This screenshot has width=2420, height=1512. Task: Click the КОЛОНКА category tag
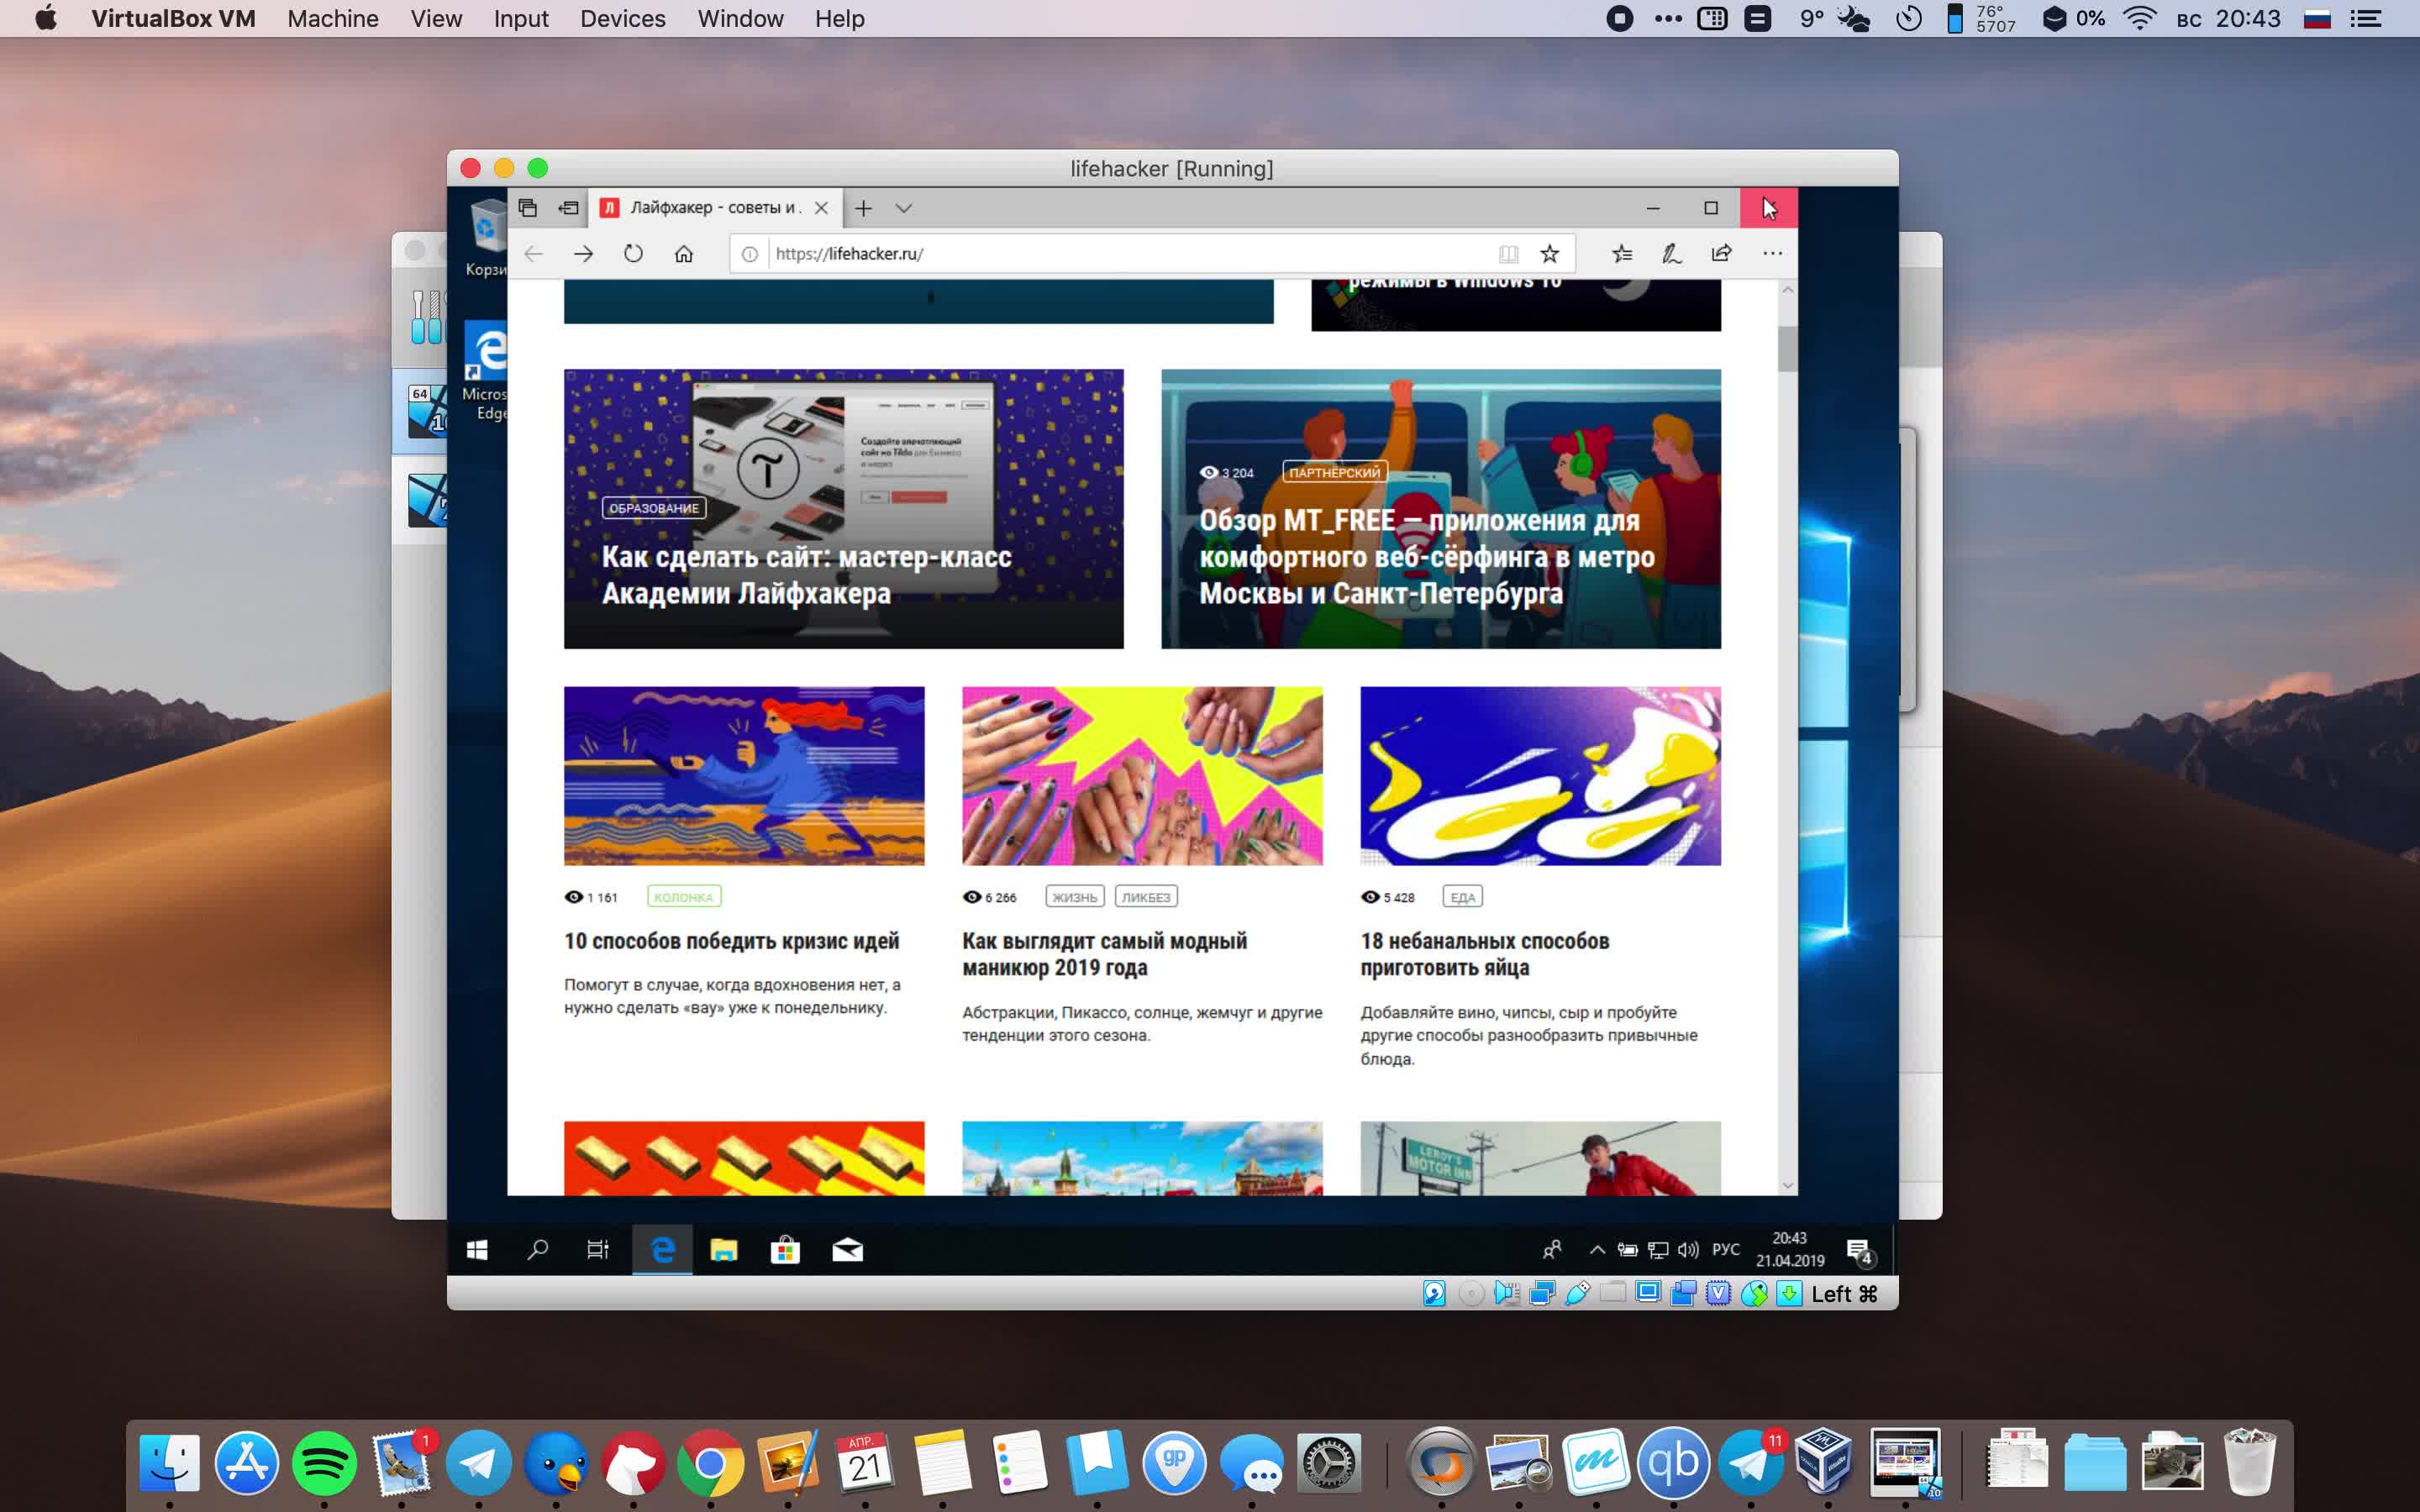tap(684, 897)
